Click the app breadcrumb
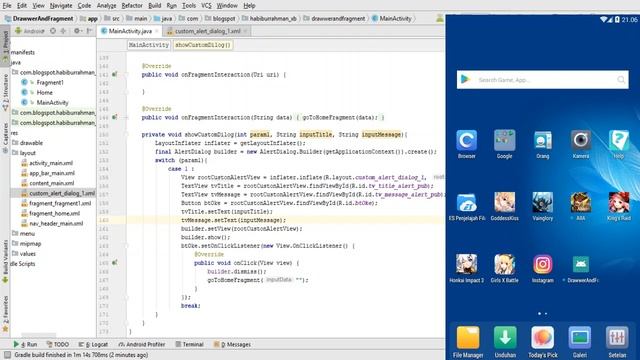Screen dimensions: 640x360 tap(89, 18)
